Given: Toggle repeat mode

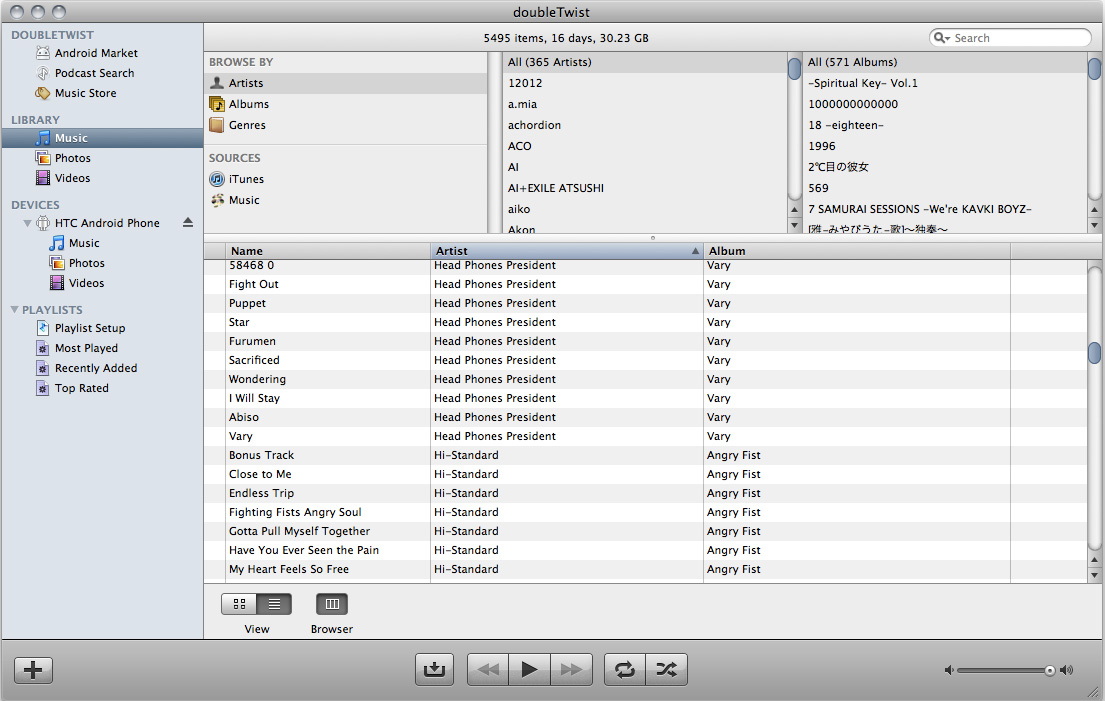Looking at the screenshot, I should [x=624, y=669].
